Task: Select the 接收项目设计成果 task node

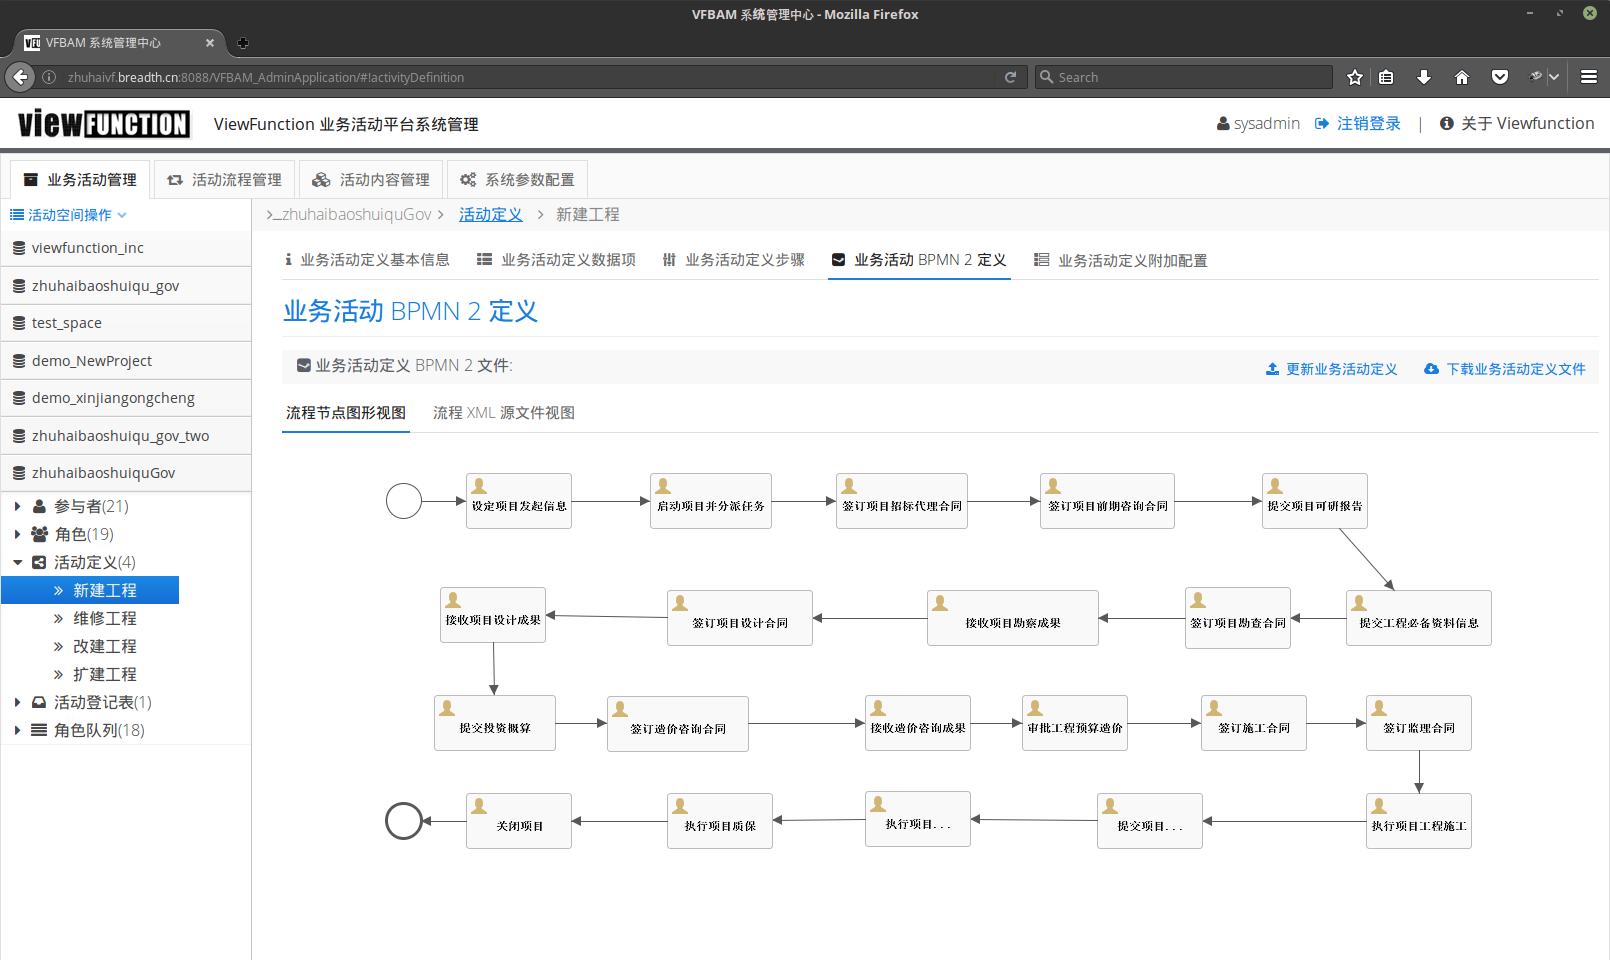Action: tap(493, 615)
